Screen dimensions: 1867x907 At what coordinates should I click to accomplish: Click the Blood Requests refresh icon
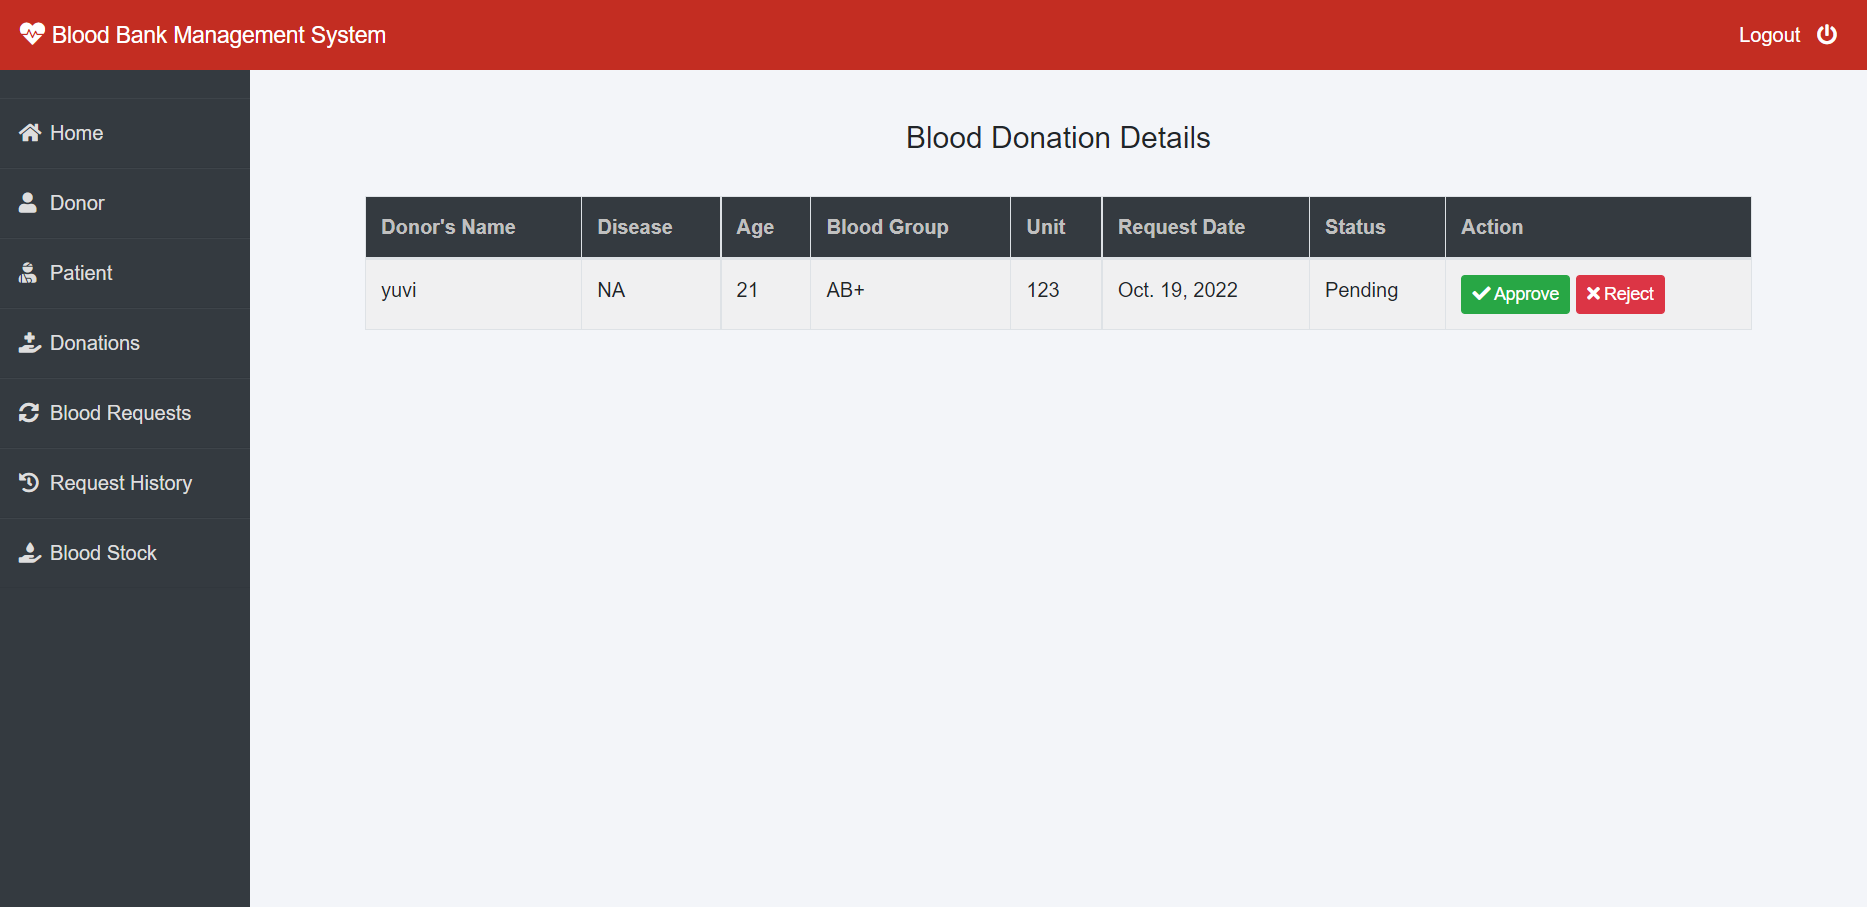28,413
